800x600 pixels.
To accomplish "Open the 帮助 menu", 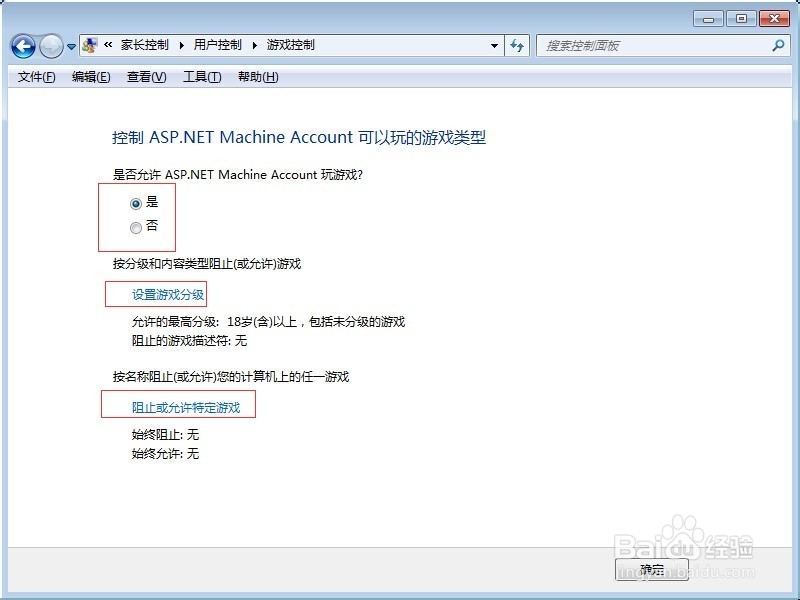I will click(x=260, y=77).
